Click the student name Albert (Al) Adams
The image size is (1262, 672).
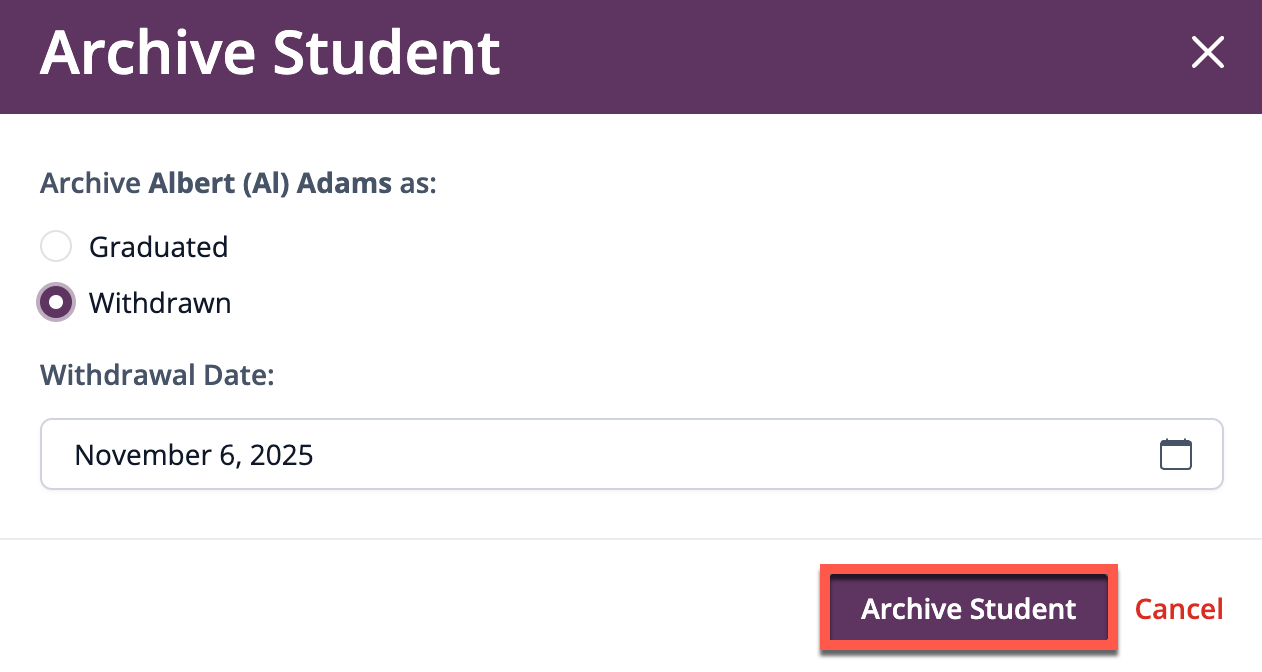click(x=270, y=185)
